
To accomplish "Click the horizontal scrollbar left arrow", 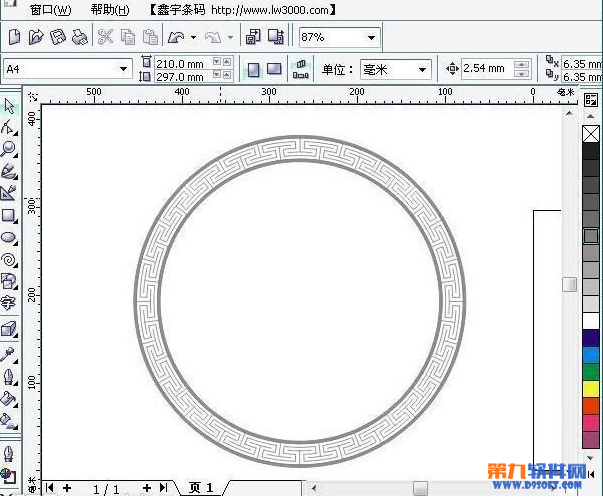I will 314,488.
